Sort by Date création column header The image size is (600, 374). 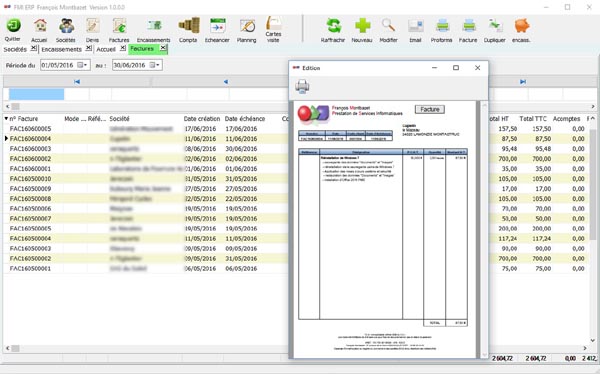tap(202, 119)
